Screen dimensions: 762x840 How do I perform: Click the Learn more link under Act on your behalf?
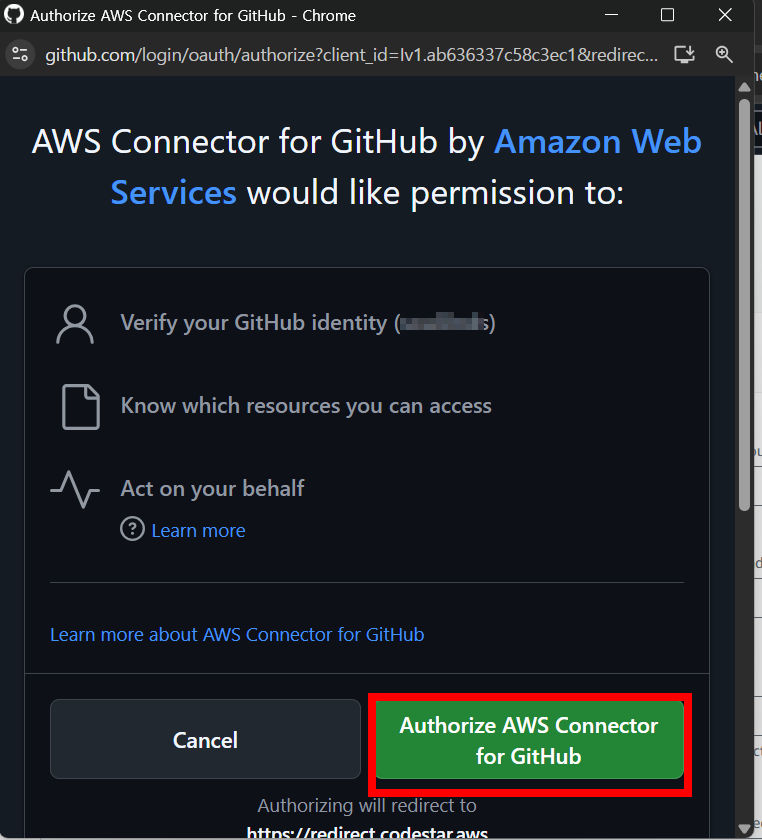click(x=197, y=530)
